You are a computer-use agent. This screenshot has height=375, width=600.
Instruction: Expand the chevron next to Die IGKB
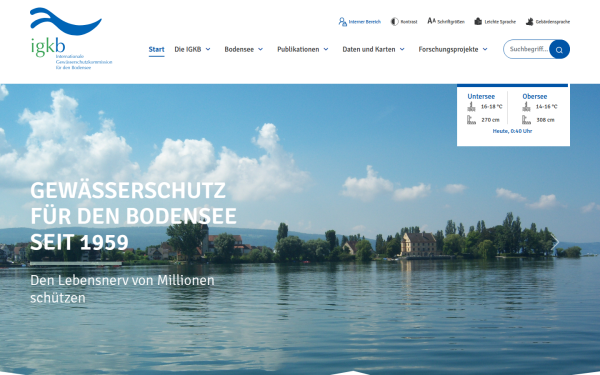click(x=208, y=49)
